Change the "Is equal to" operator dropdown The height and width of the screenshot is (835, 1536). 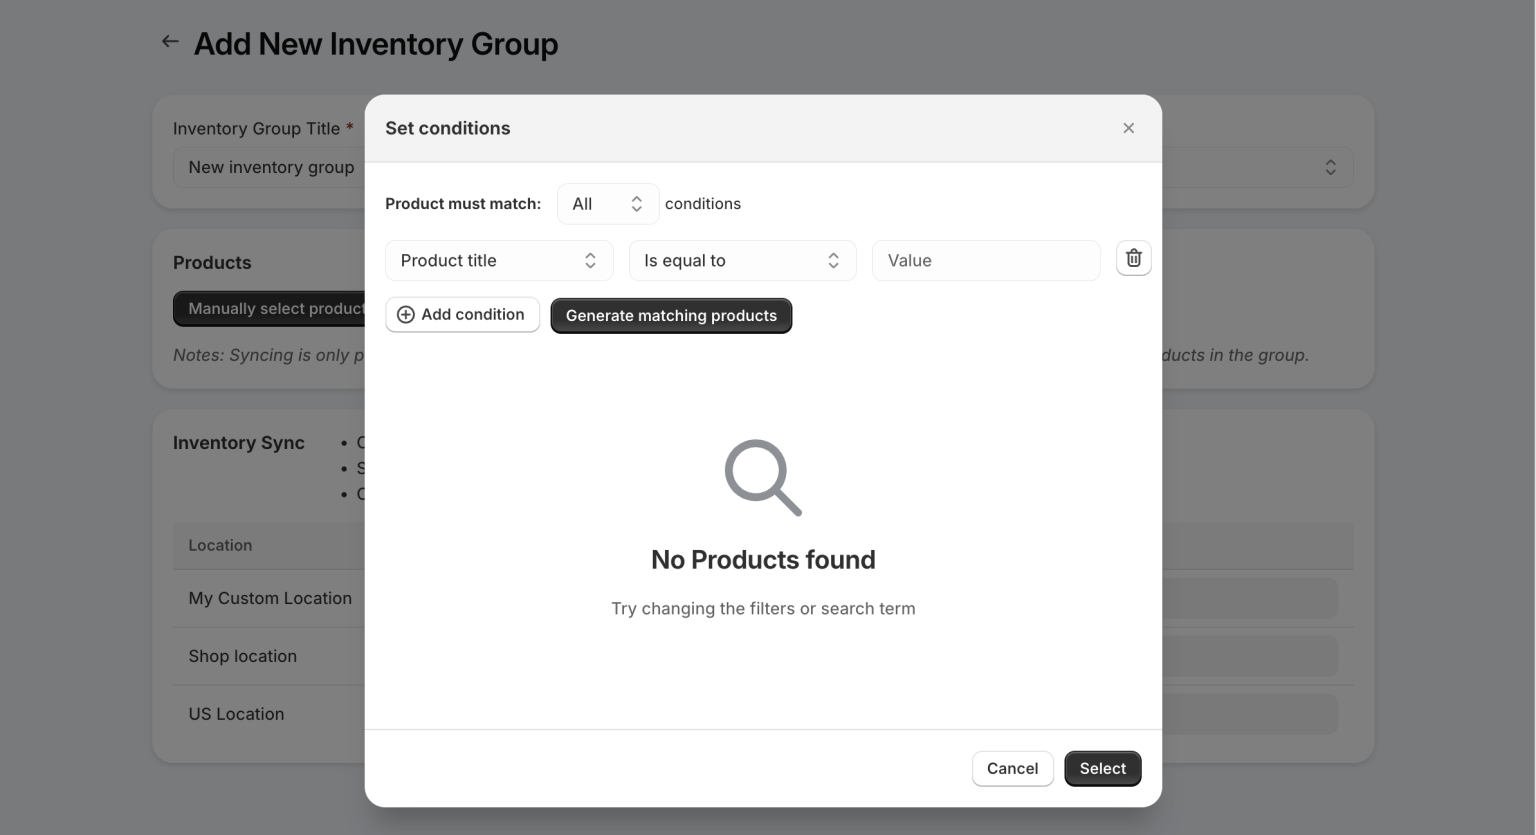point(742,260)
